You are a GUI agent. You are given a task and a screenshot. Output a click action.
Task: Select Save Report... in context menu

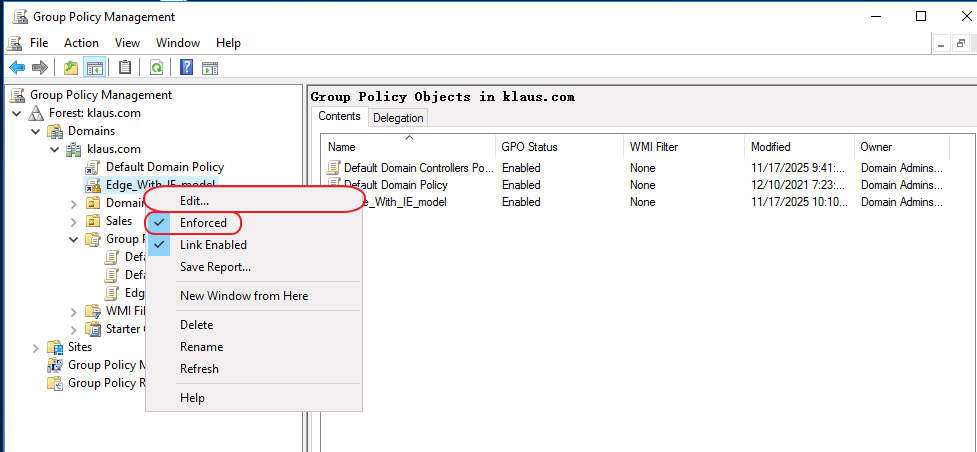(215, 267)
